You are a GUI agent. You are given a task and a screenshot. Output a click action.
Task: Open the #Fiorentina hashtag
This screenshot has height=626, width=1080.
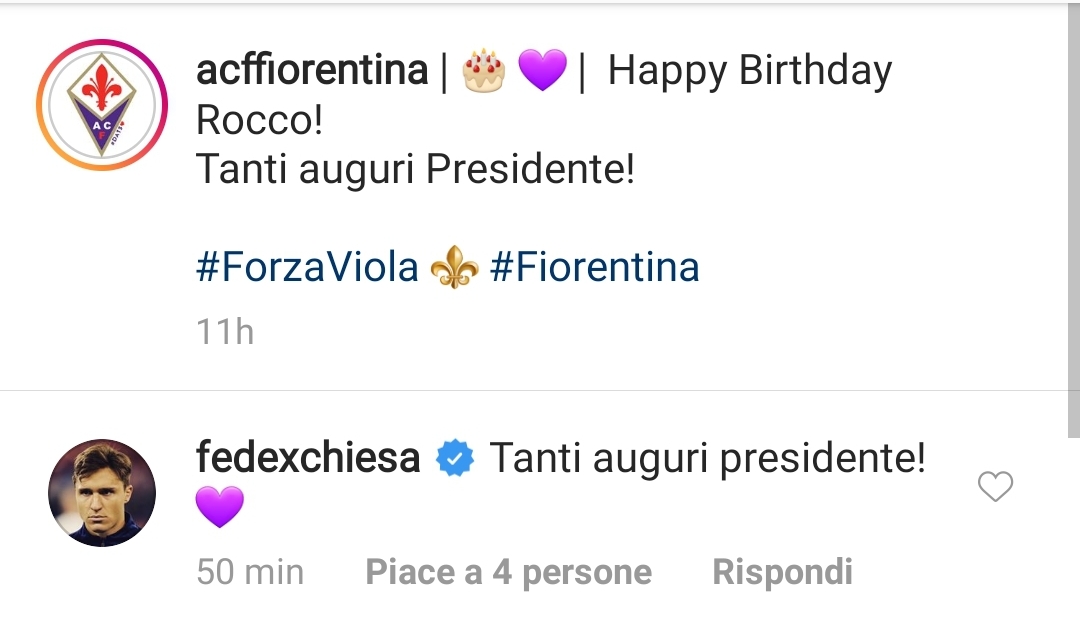tap(595, 268)
